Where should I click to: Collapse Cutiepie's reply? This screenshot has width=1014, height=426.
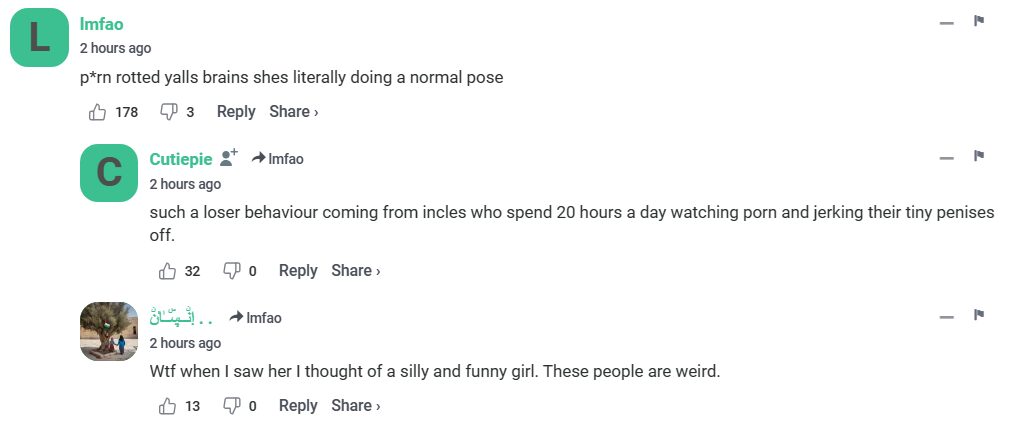pos(946,157)
